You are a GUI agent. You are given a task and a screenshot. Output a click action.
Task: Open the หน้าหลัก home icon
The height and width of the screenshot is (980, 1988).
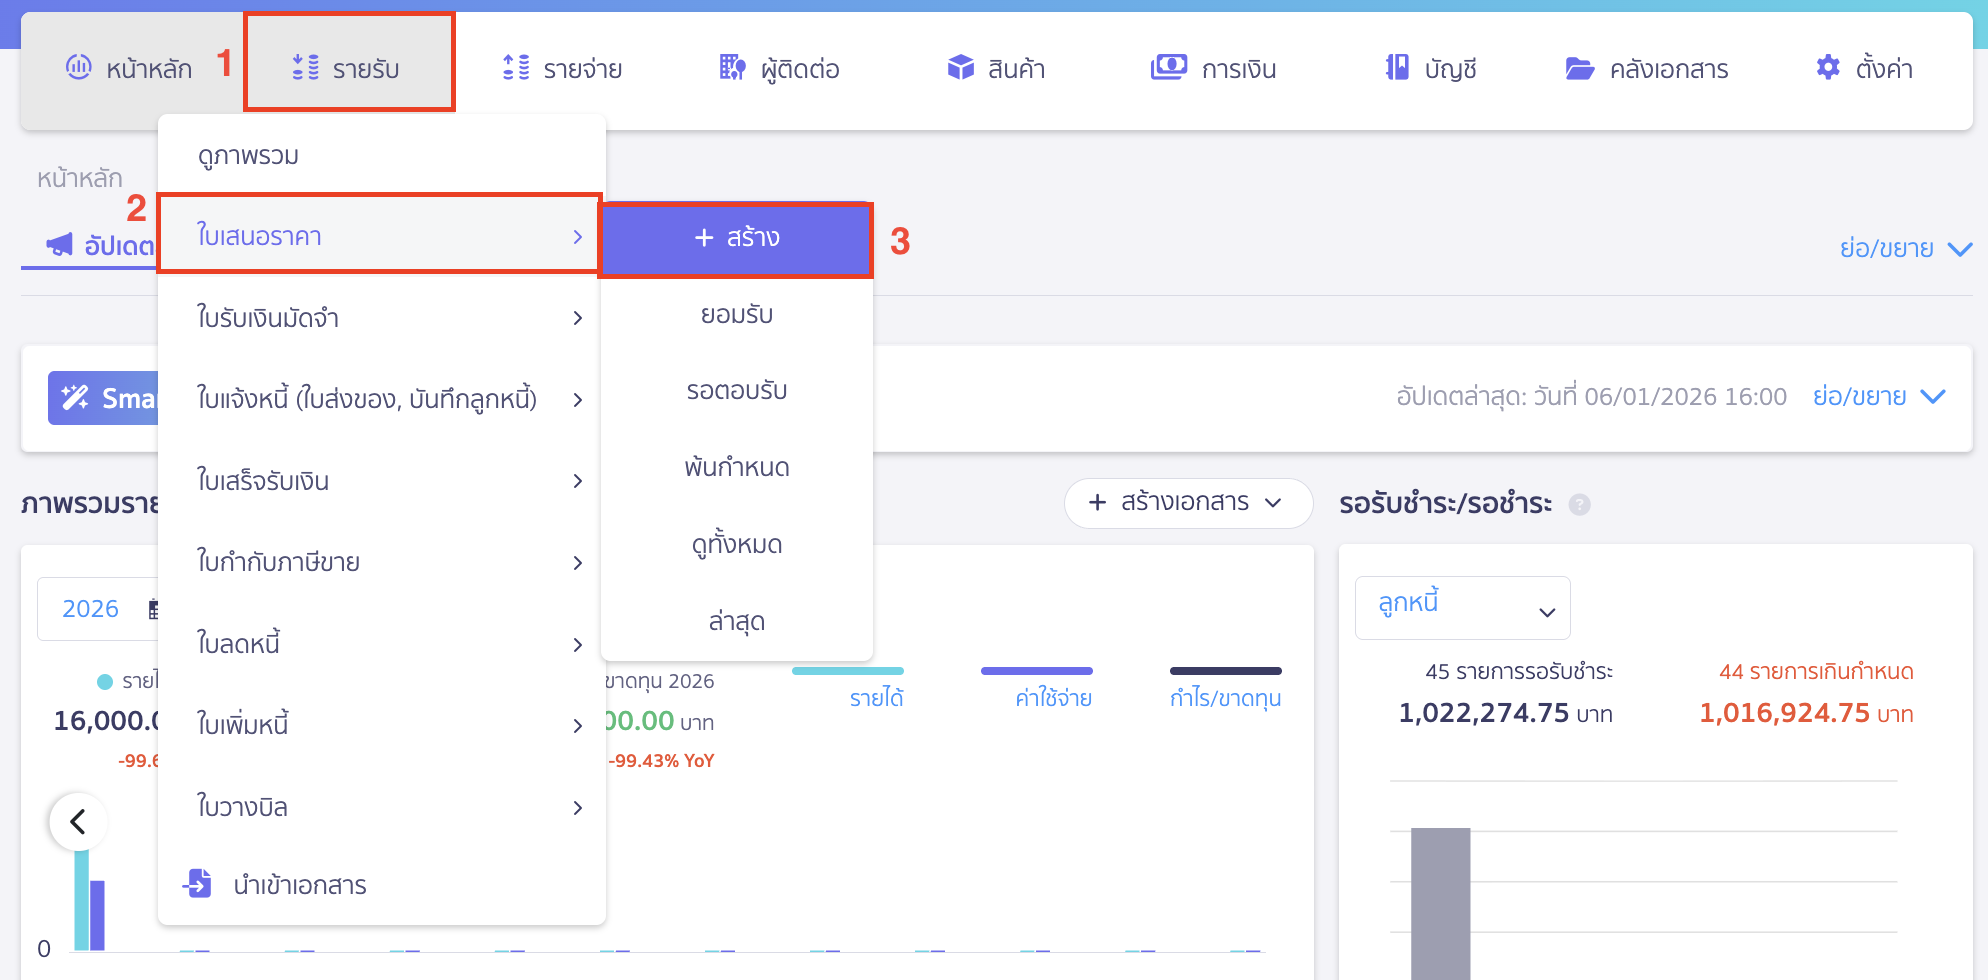tap(80, 68)
